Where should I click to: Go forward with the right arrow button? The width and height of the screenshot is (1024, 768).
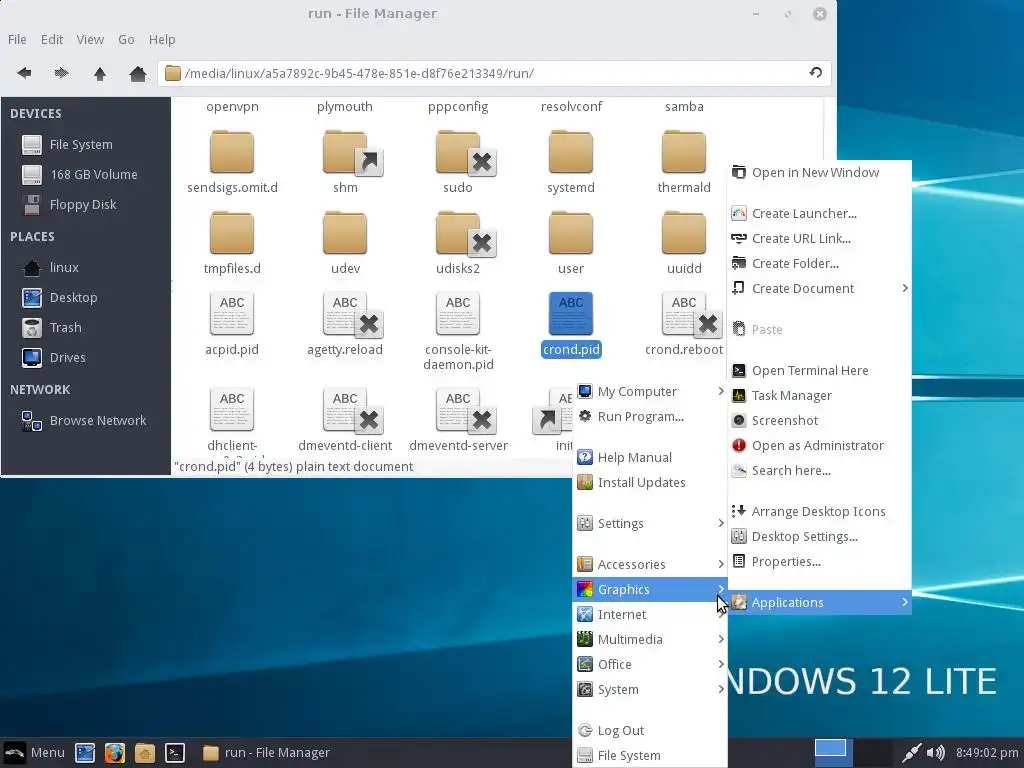61,73
